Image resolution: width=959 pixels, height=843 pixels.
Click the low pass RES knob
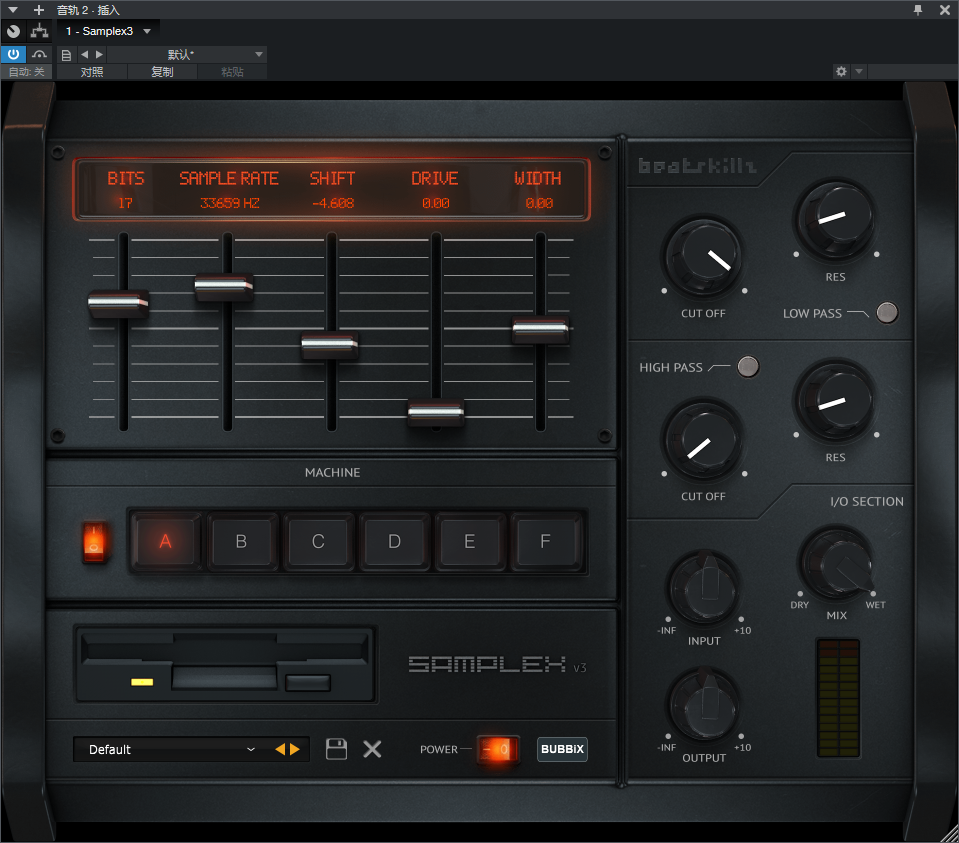[x=835, y=221]
